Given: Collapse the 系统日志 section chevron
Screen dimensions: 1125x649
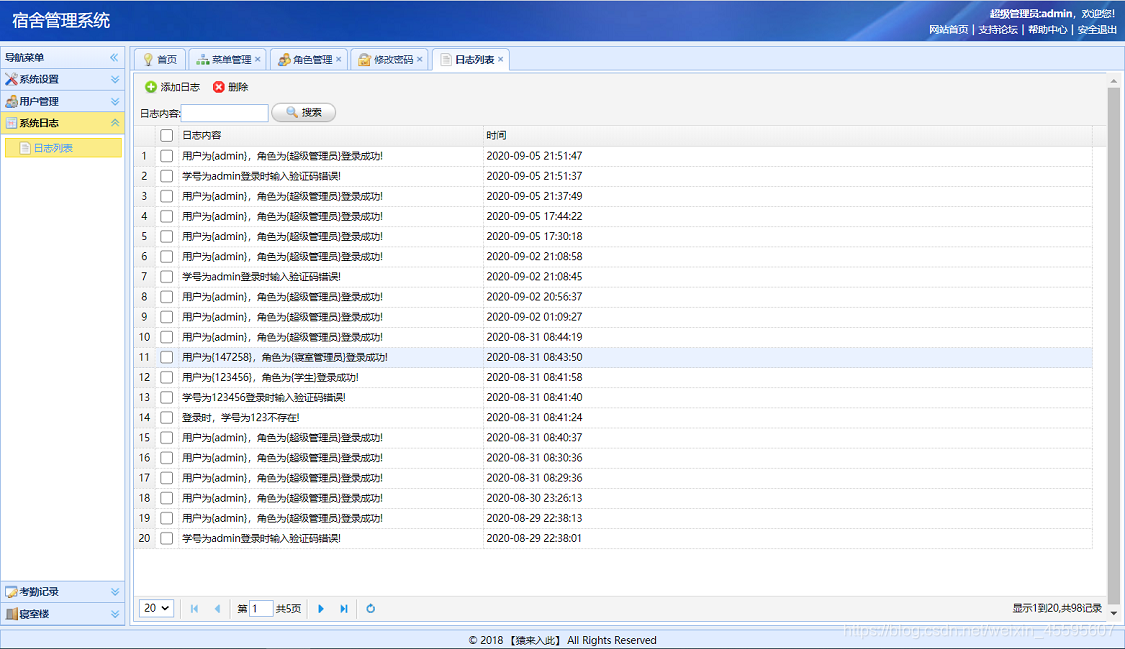Looking at the screenshot, I should tap(115, 123).
